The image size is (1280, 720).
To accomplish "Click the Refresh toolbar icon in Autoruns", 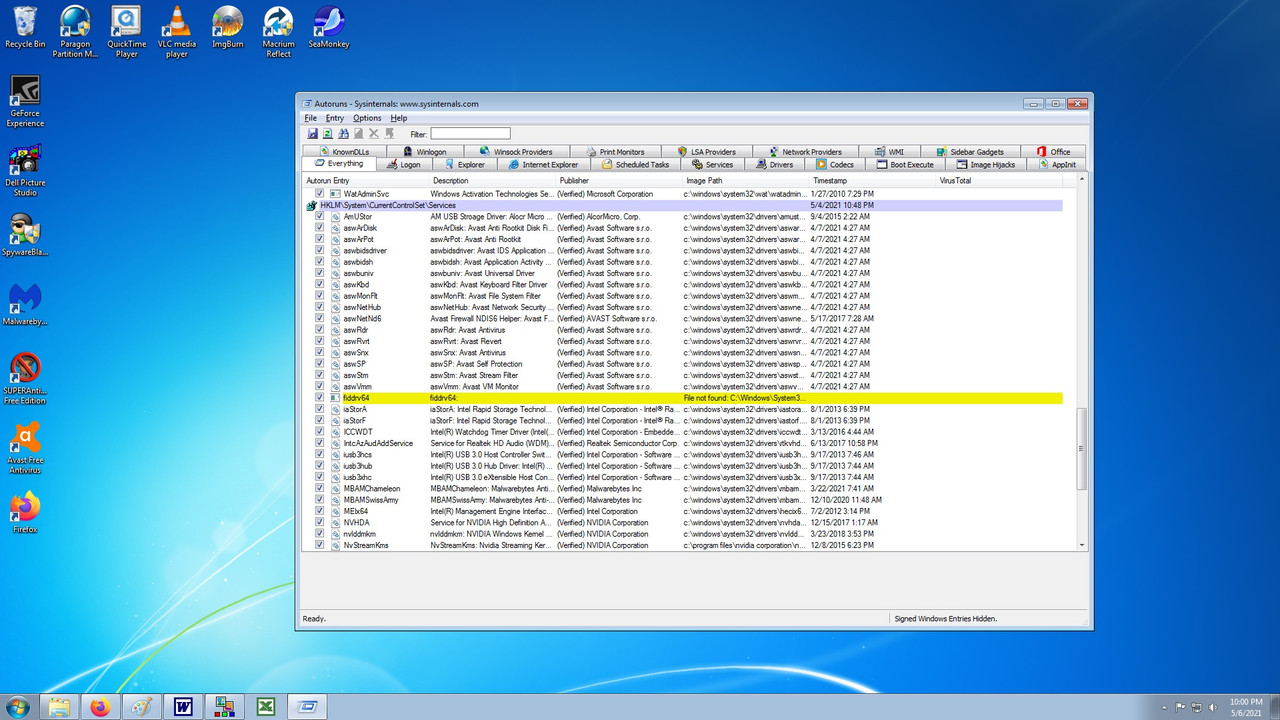I will (x=327, y=133).
